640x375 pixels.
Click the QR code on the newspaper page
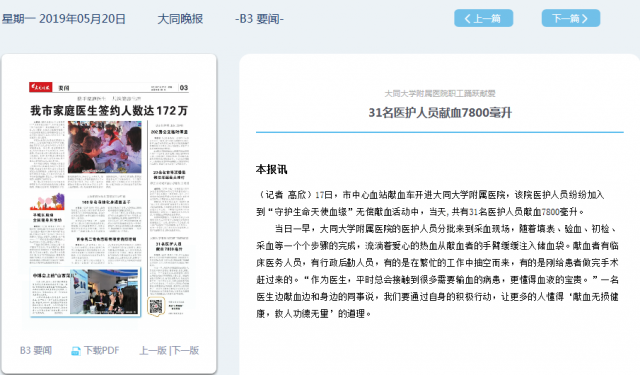(156, 306)
